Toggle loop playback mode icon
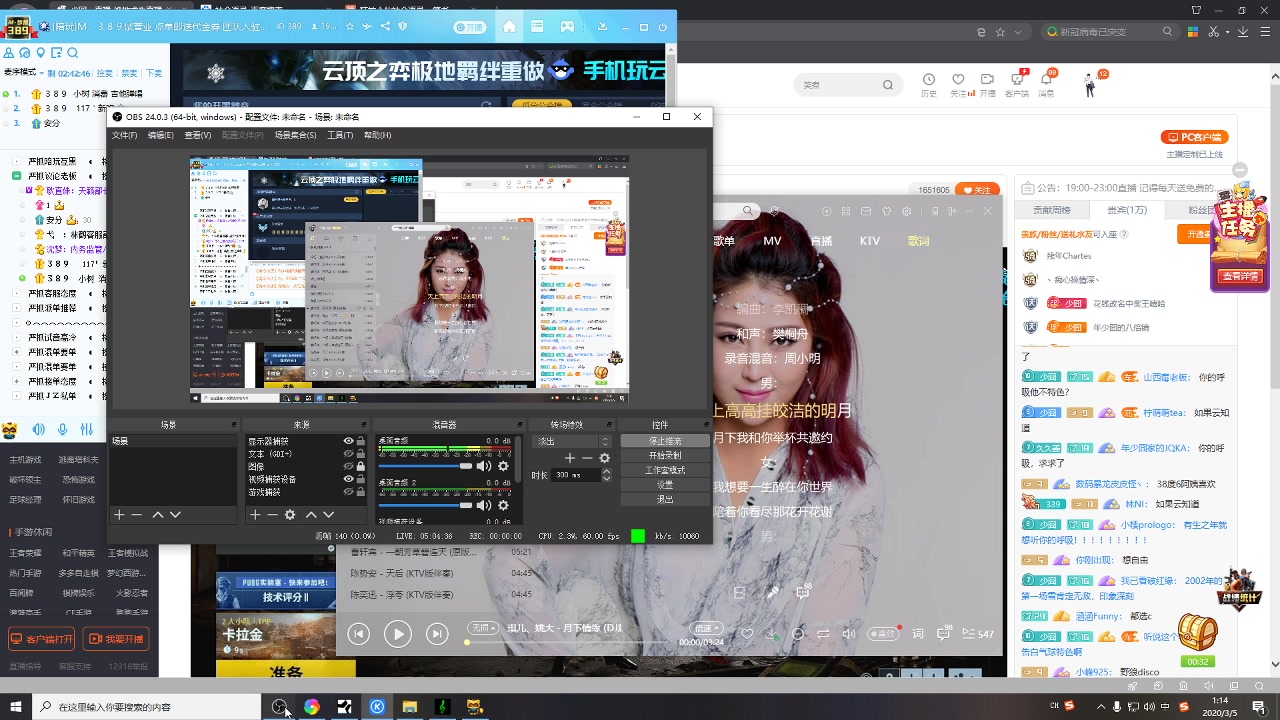Screen dimensions: 1280x720 click(x=823, y=634)
